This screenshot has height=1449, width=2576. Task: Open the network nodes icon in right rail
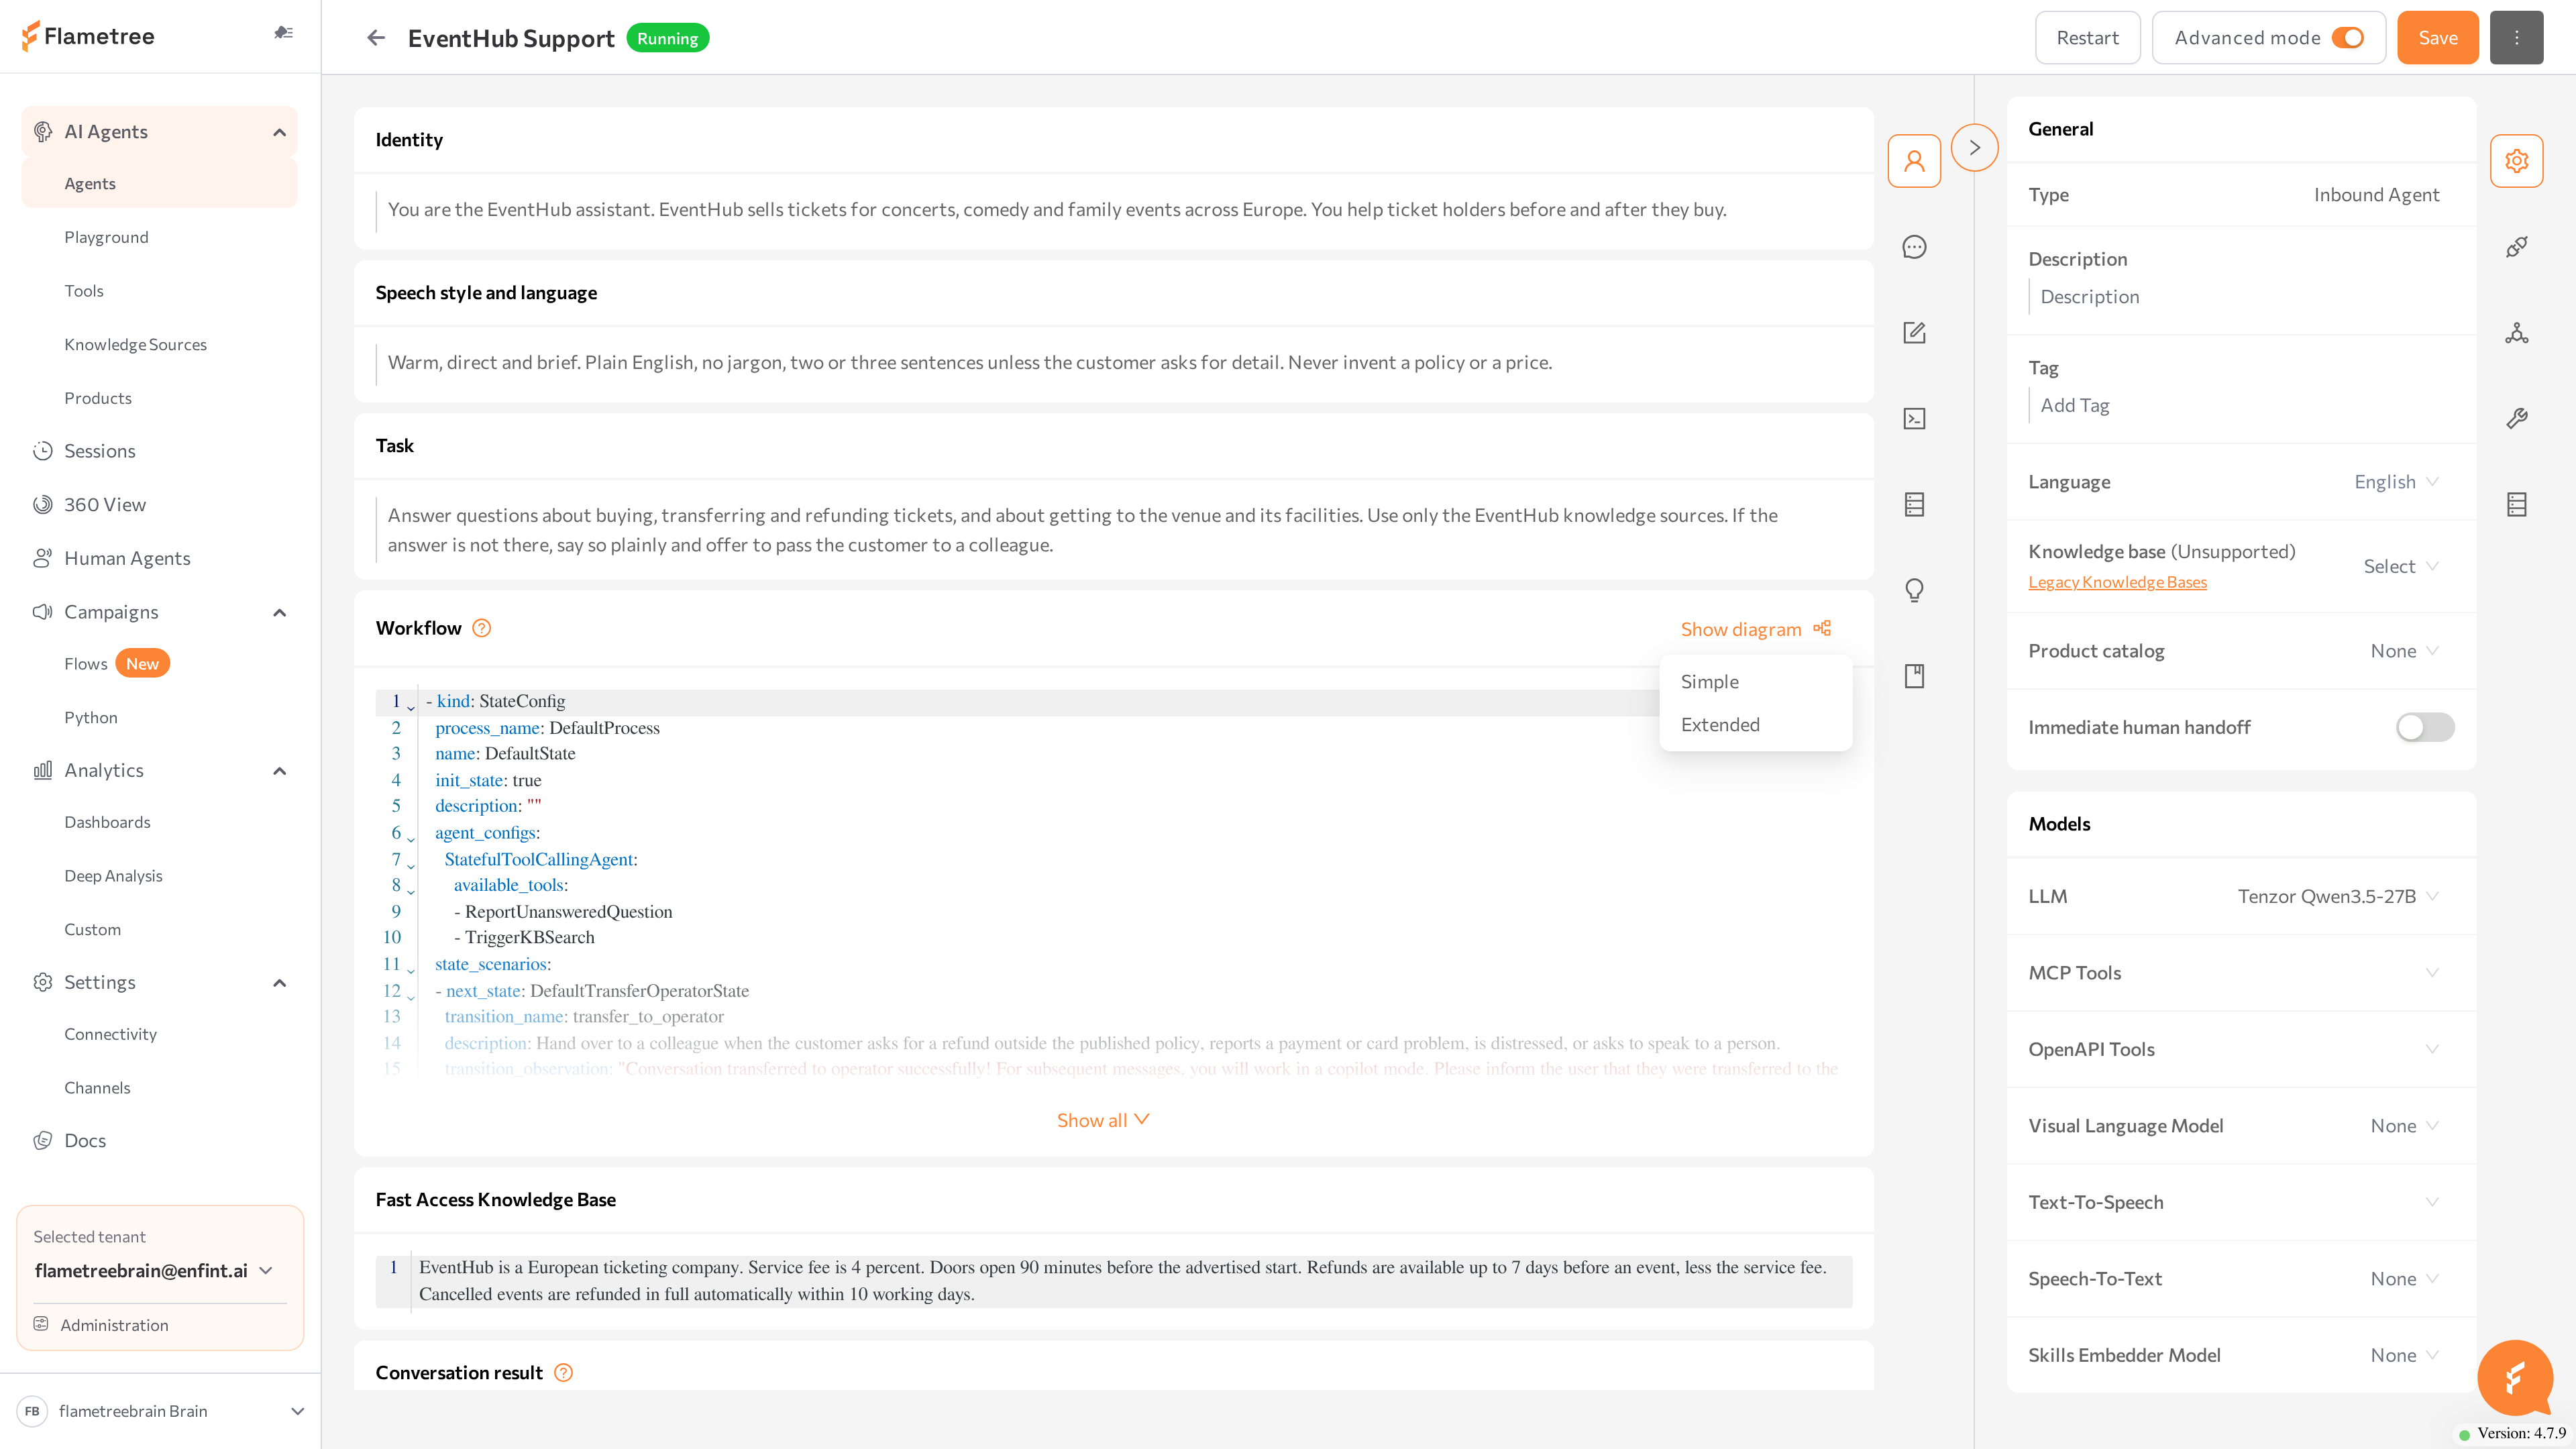click(2516, 333)
